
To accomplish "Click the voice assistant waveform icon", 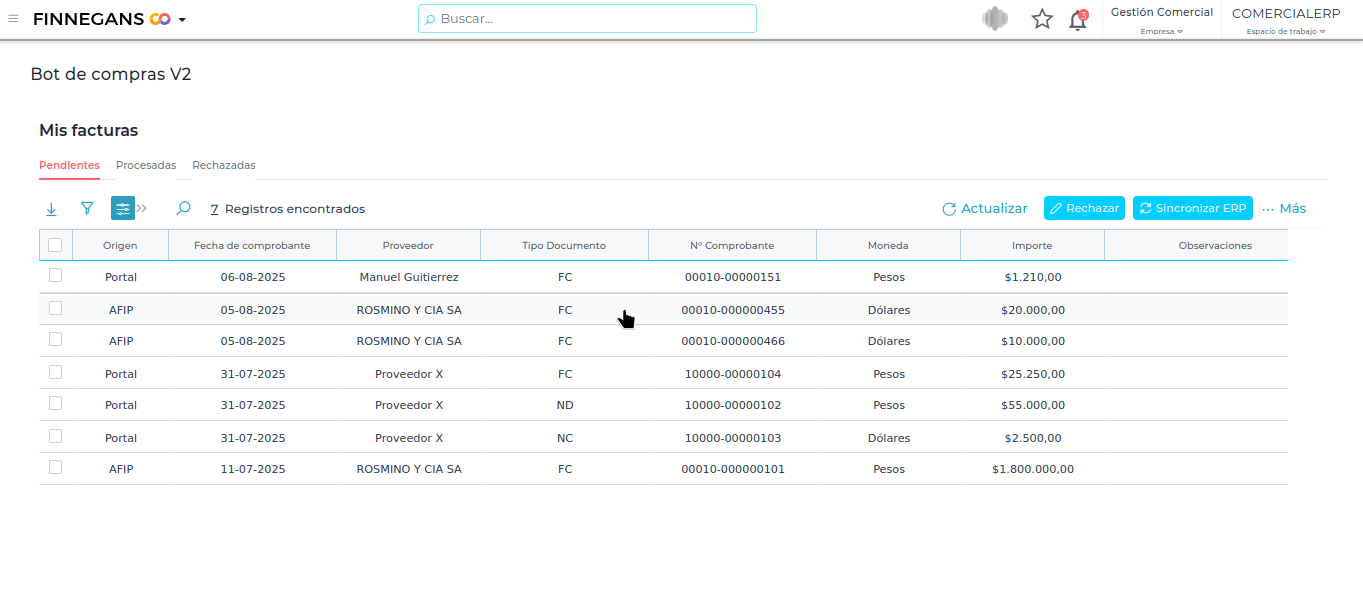I will 994,19.
